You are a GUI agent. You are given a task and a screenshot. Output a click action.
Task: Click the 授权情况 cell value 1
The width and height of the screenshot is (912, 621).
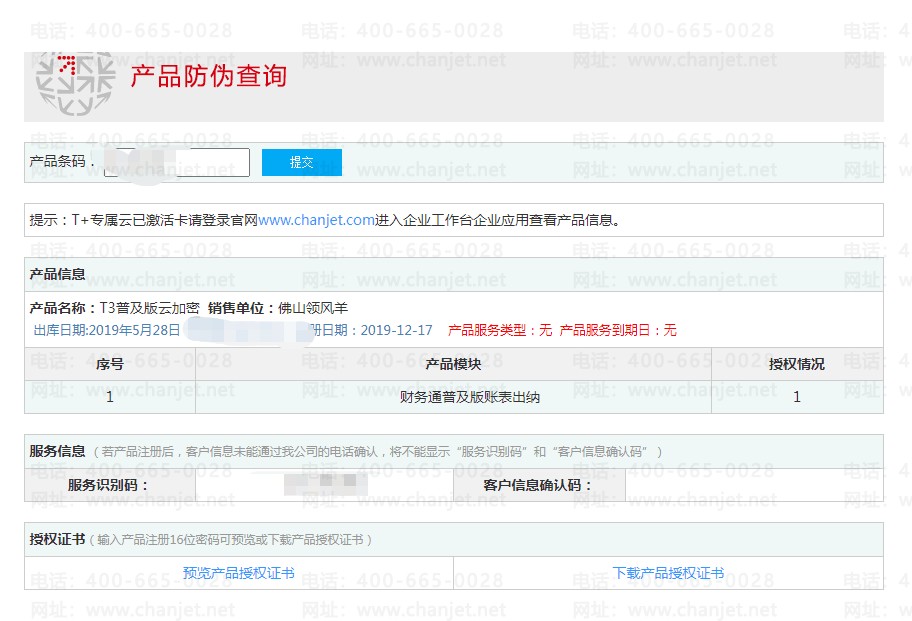797,397
